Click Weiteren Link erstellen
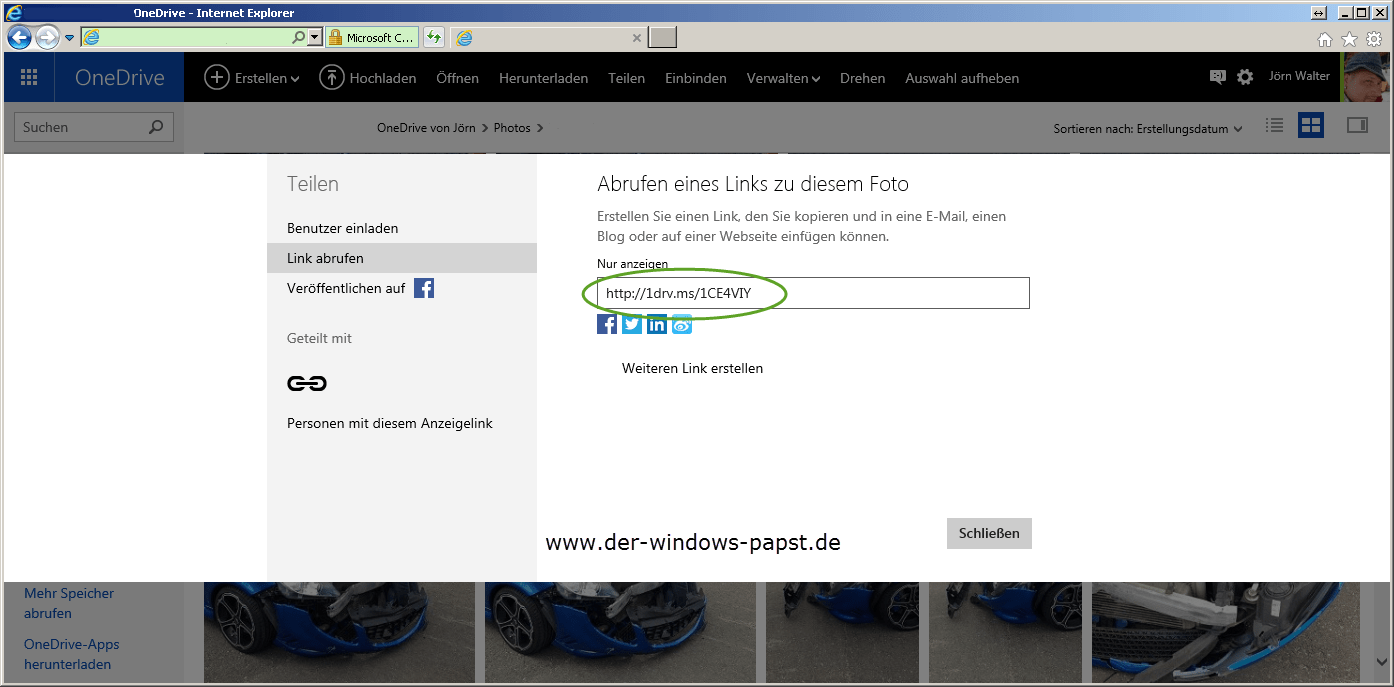This screenshot has height=687, width=1394. pos(692,368)
